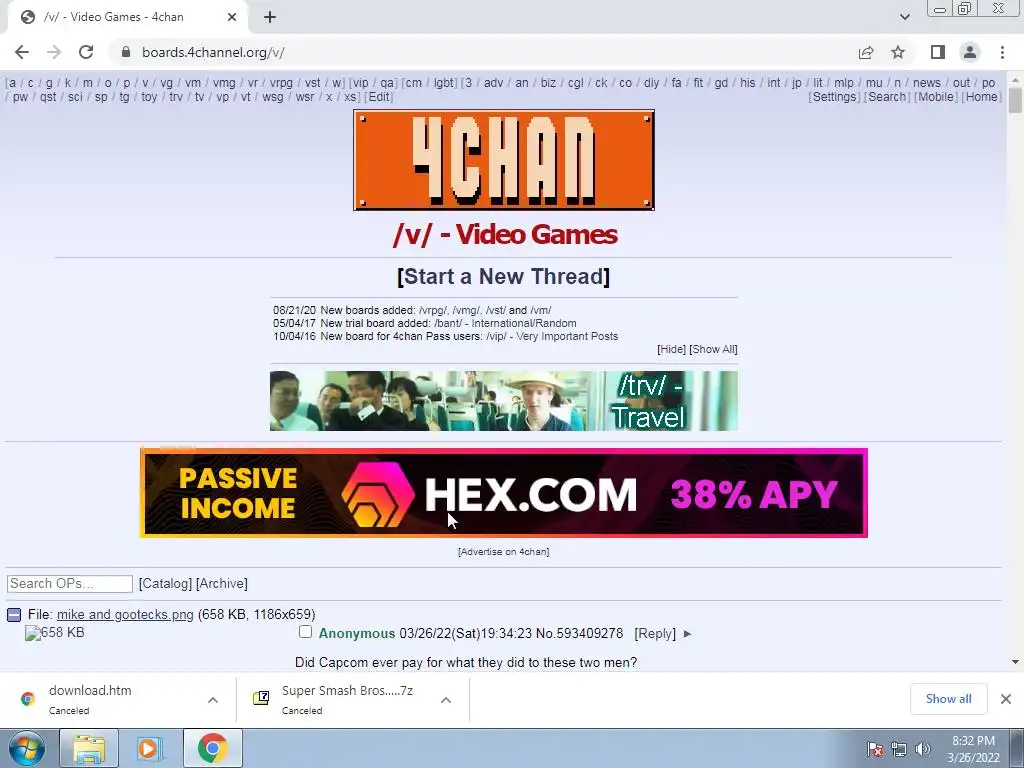Click the download.htm file icon
This screenshot has width=1024, height=768.
point(27,699)
